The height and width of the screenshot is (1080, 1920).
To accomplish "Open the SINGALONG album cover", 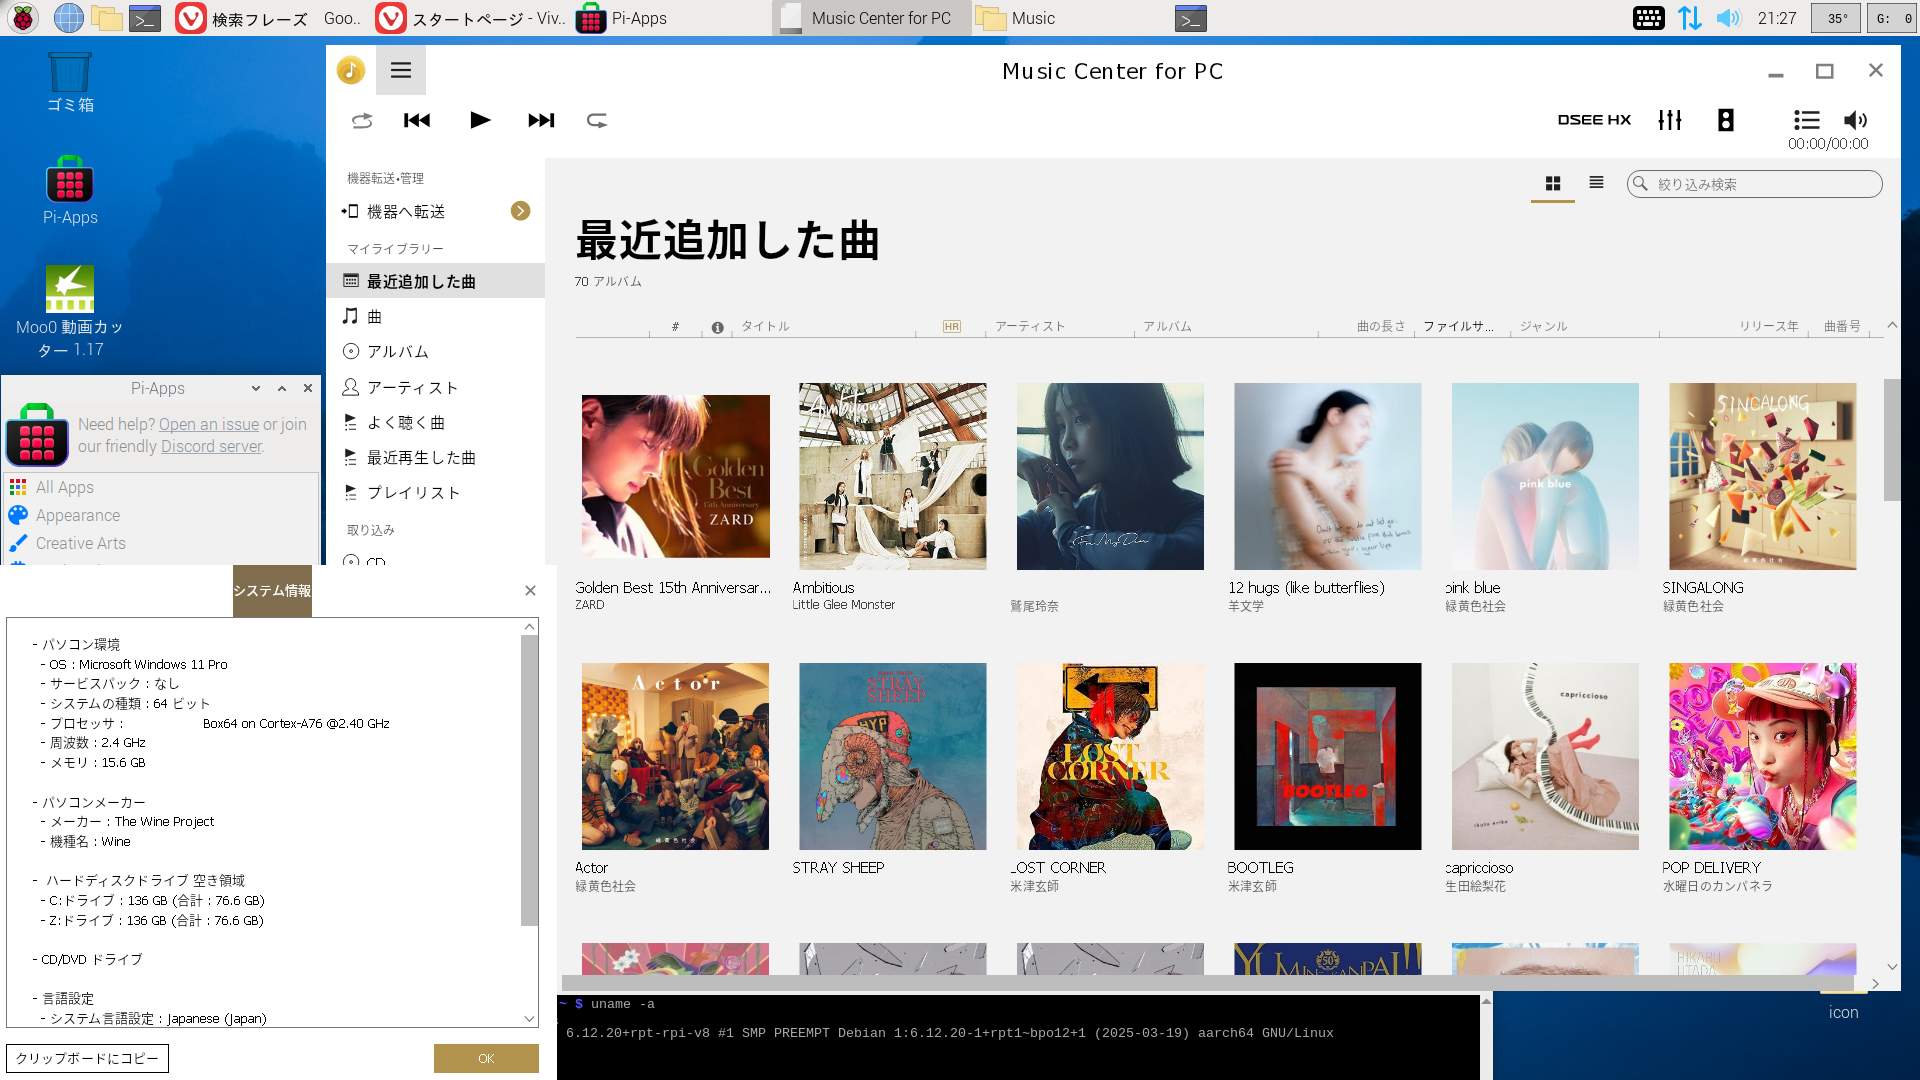I will coord(1762,476).
